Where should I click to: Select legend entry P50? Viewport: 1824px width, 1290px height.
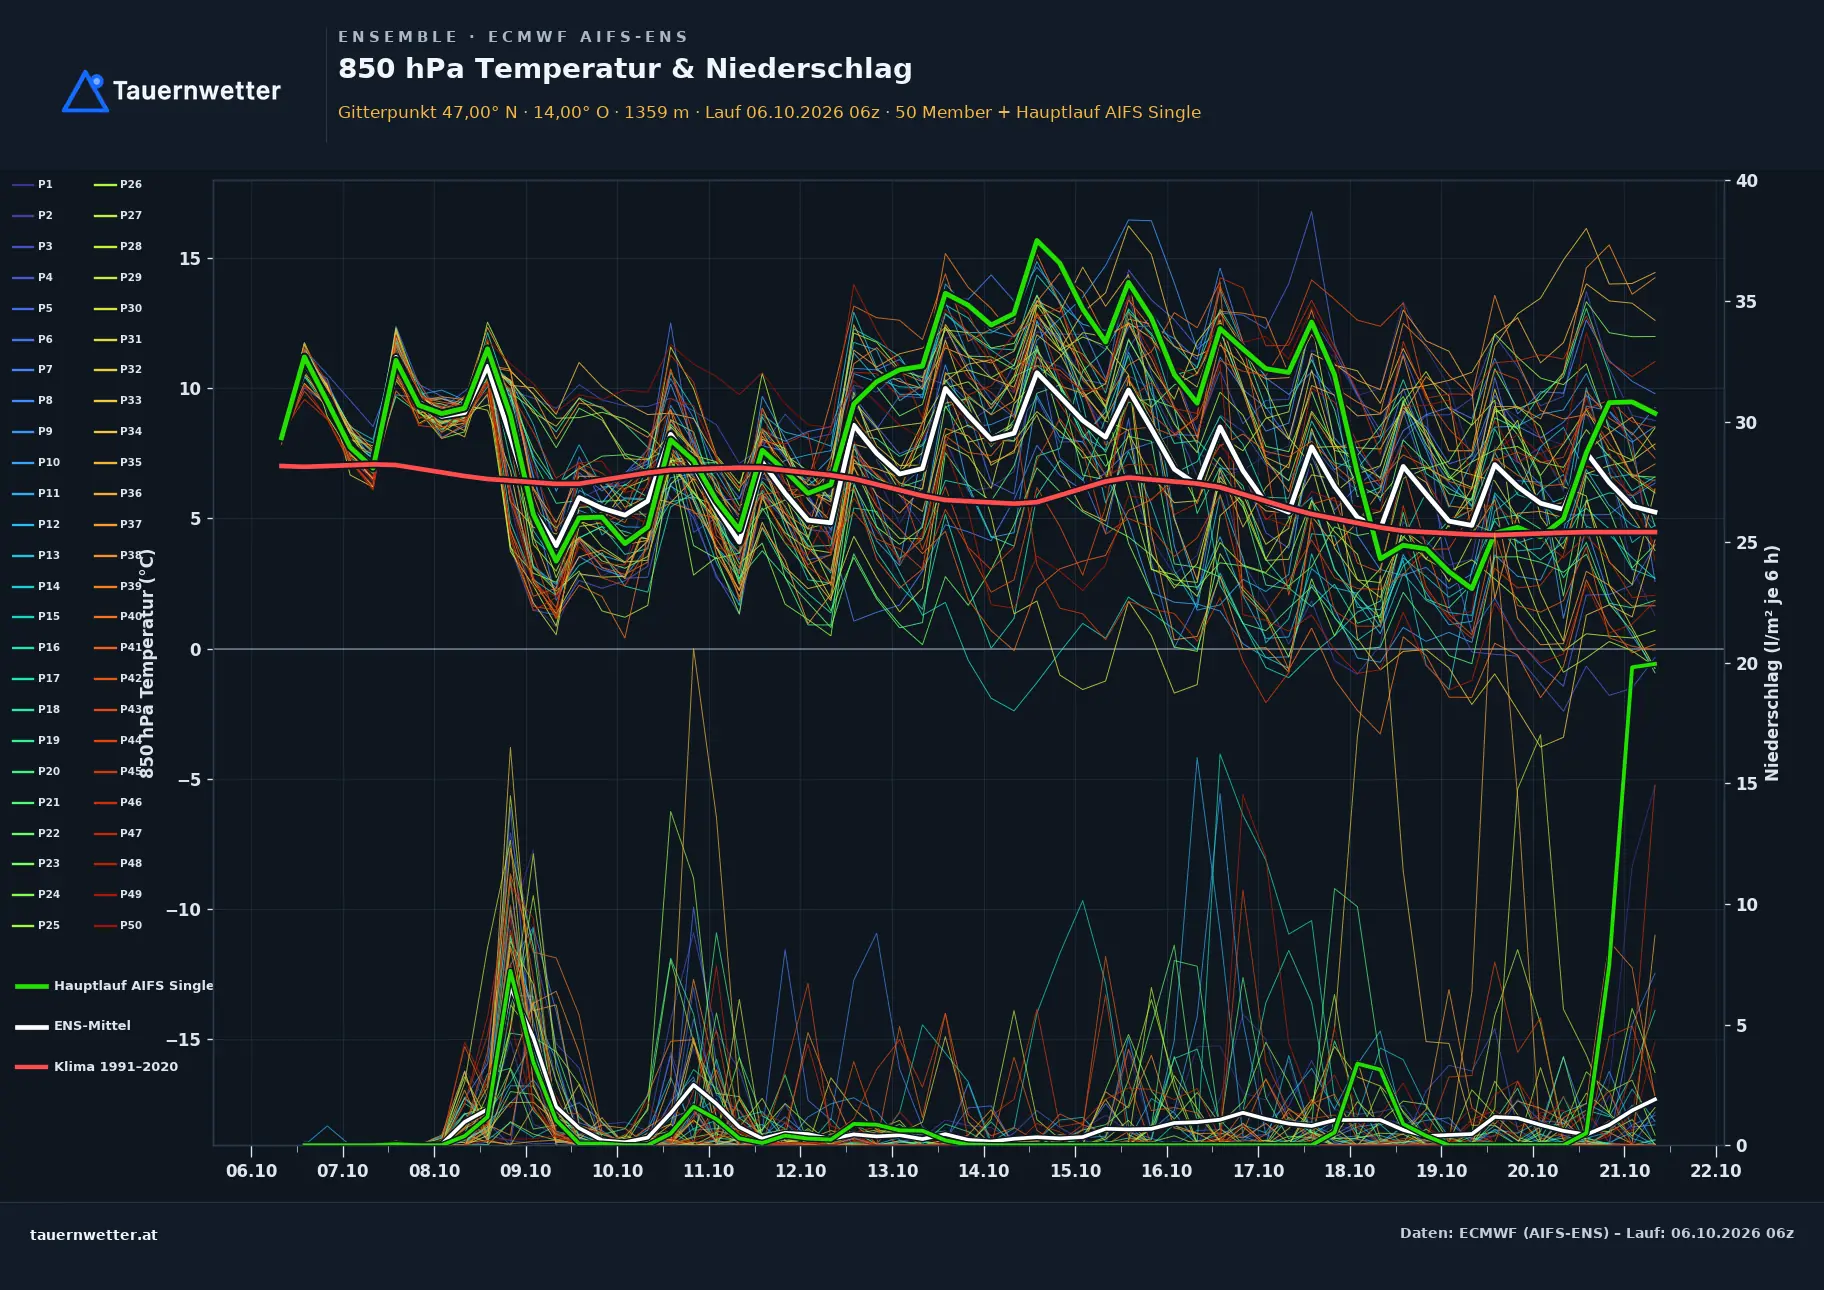[118, 925]
